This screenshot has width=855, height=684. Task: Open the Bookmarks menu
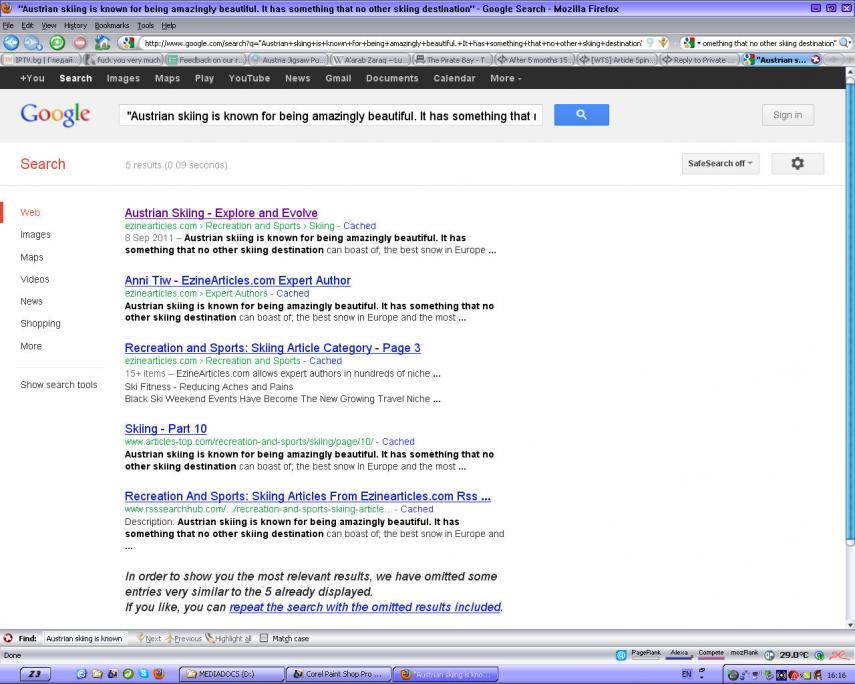[112, 25]
